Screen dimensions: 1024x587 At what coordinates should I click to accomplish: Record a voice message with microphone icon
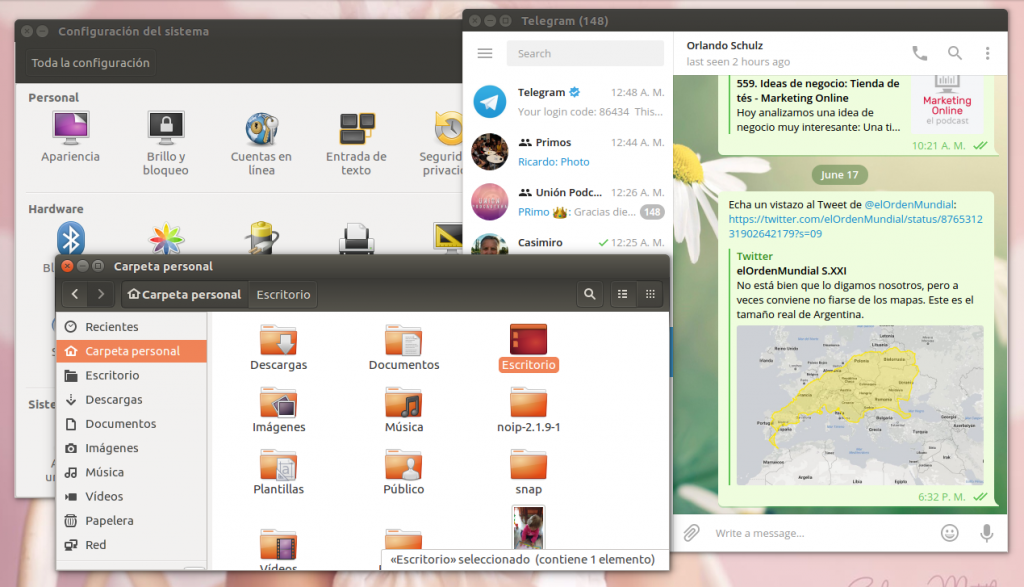(x=987, y=533)
